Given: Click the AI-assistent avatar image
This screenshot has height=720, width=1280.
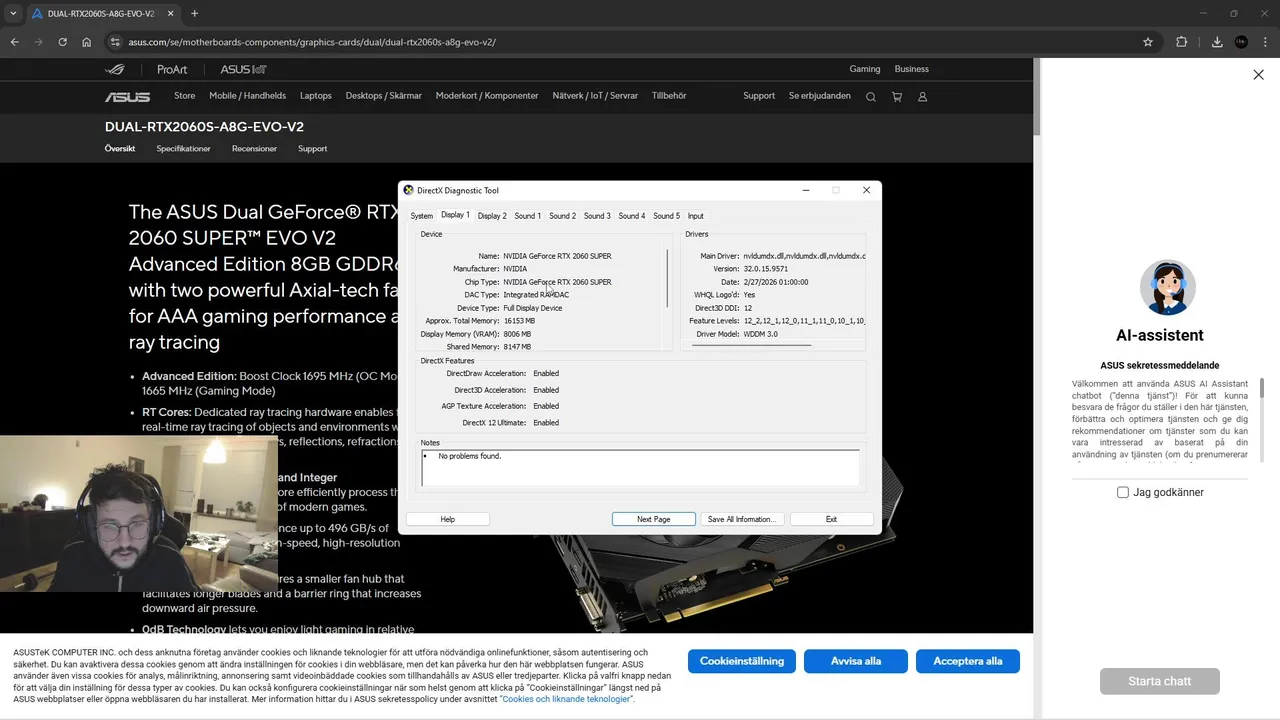Looking at the screenshot, I should point(1167,288).
